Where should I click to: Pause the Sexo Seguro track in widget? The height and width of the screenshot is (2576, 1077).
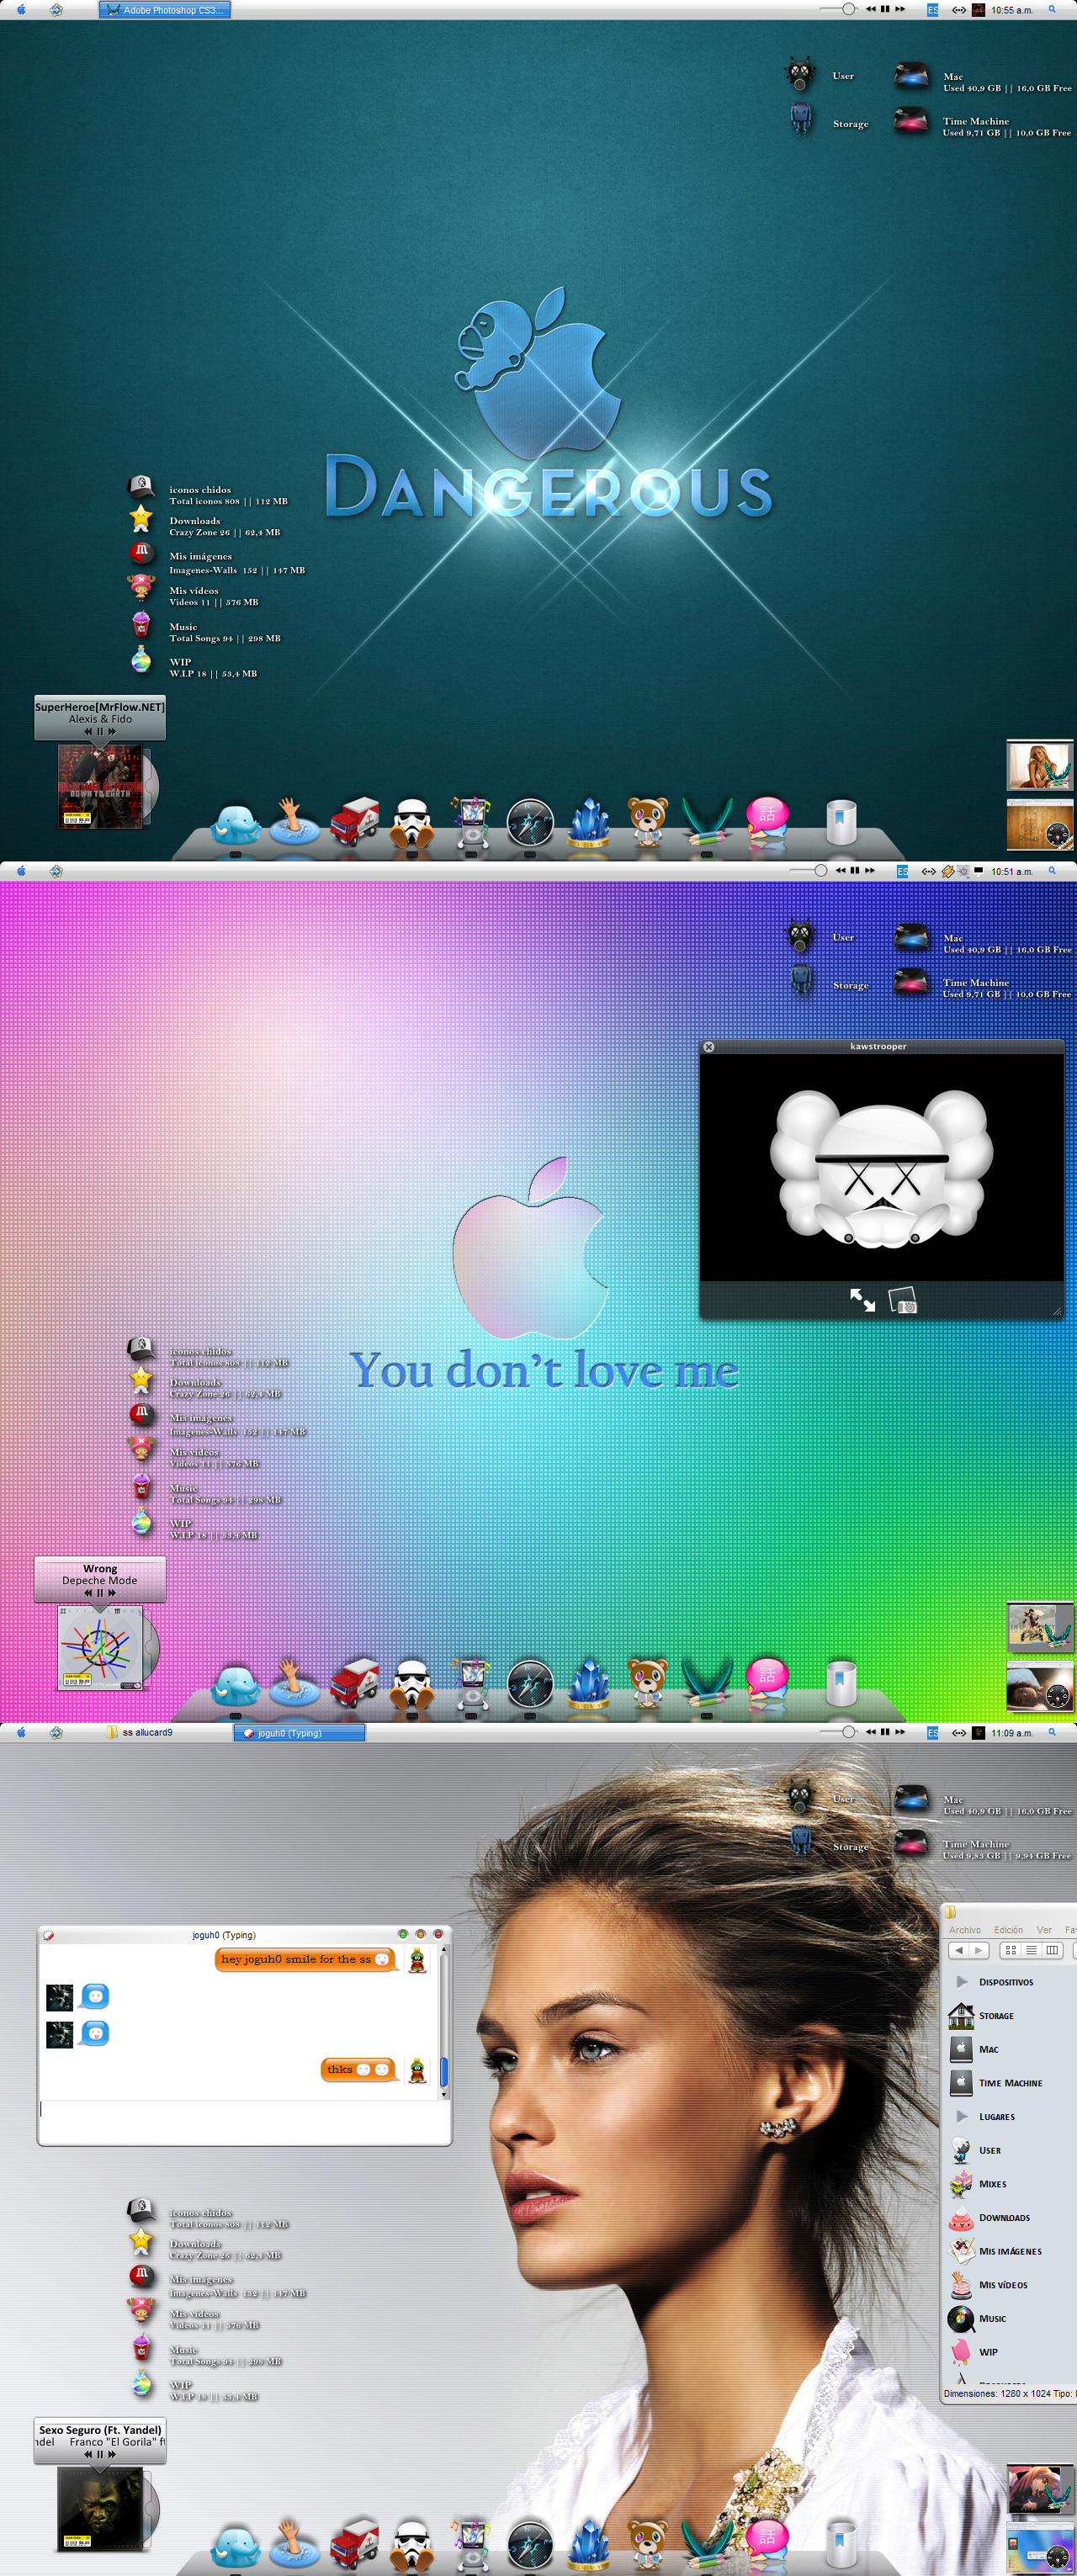[100, 2454]
